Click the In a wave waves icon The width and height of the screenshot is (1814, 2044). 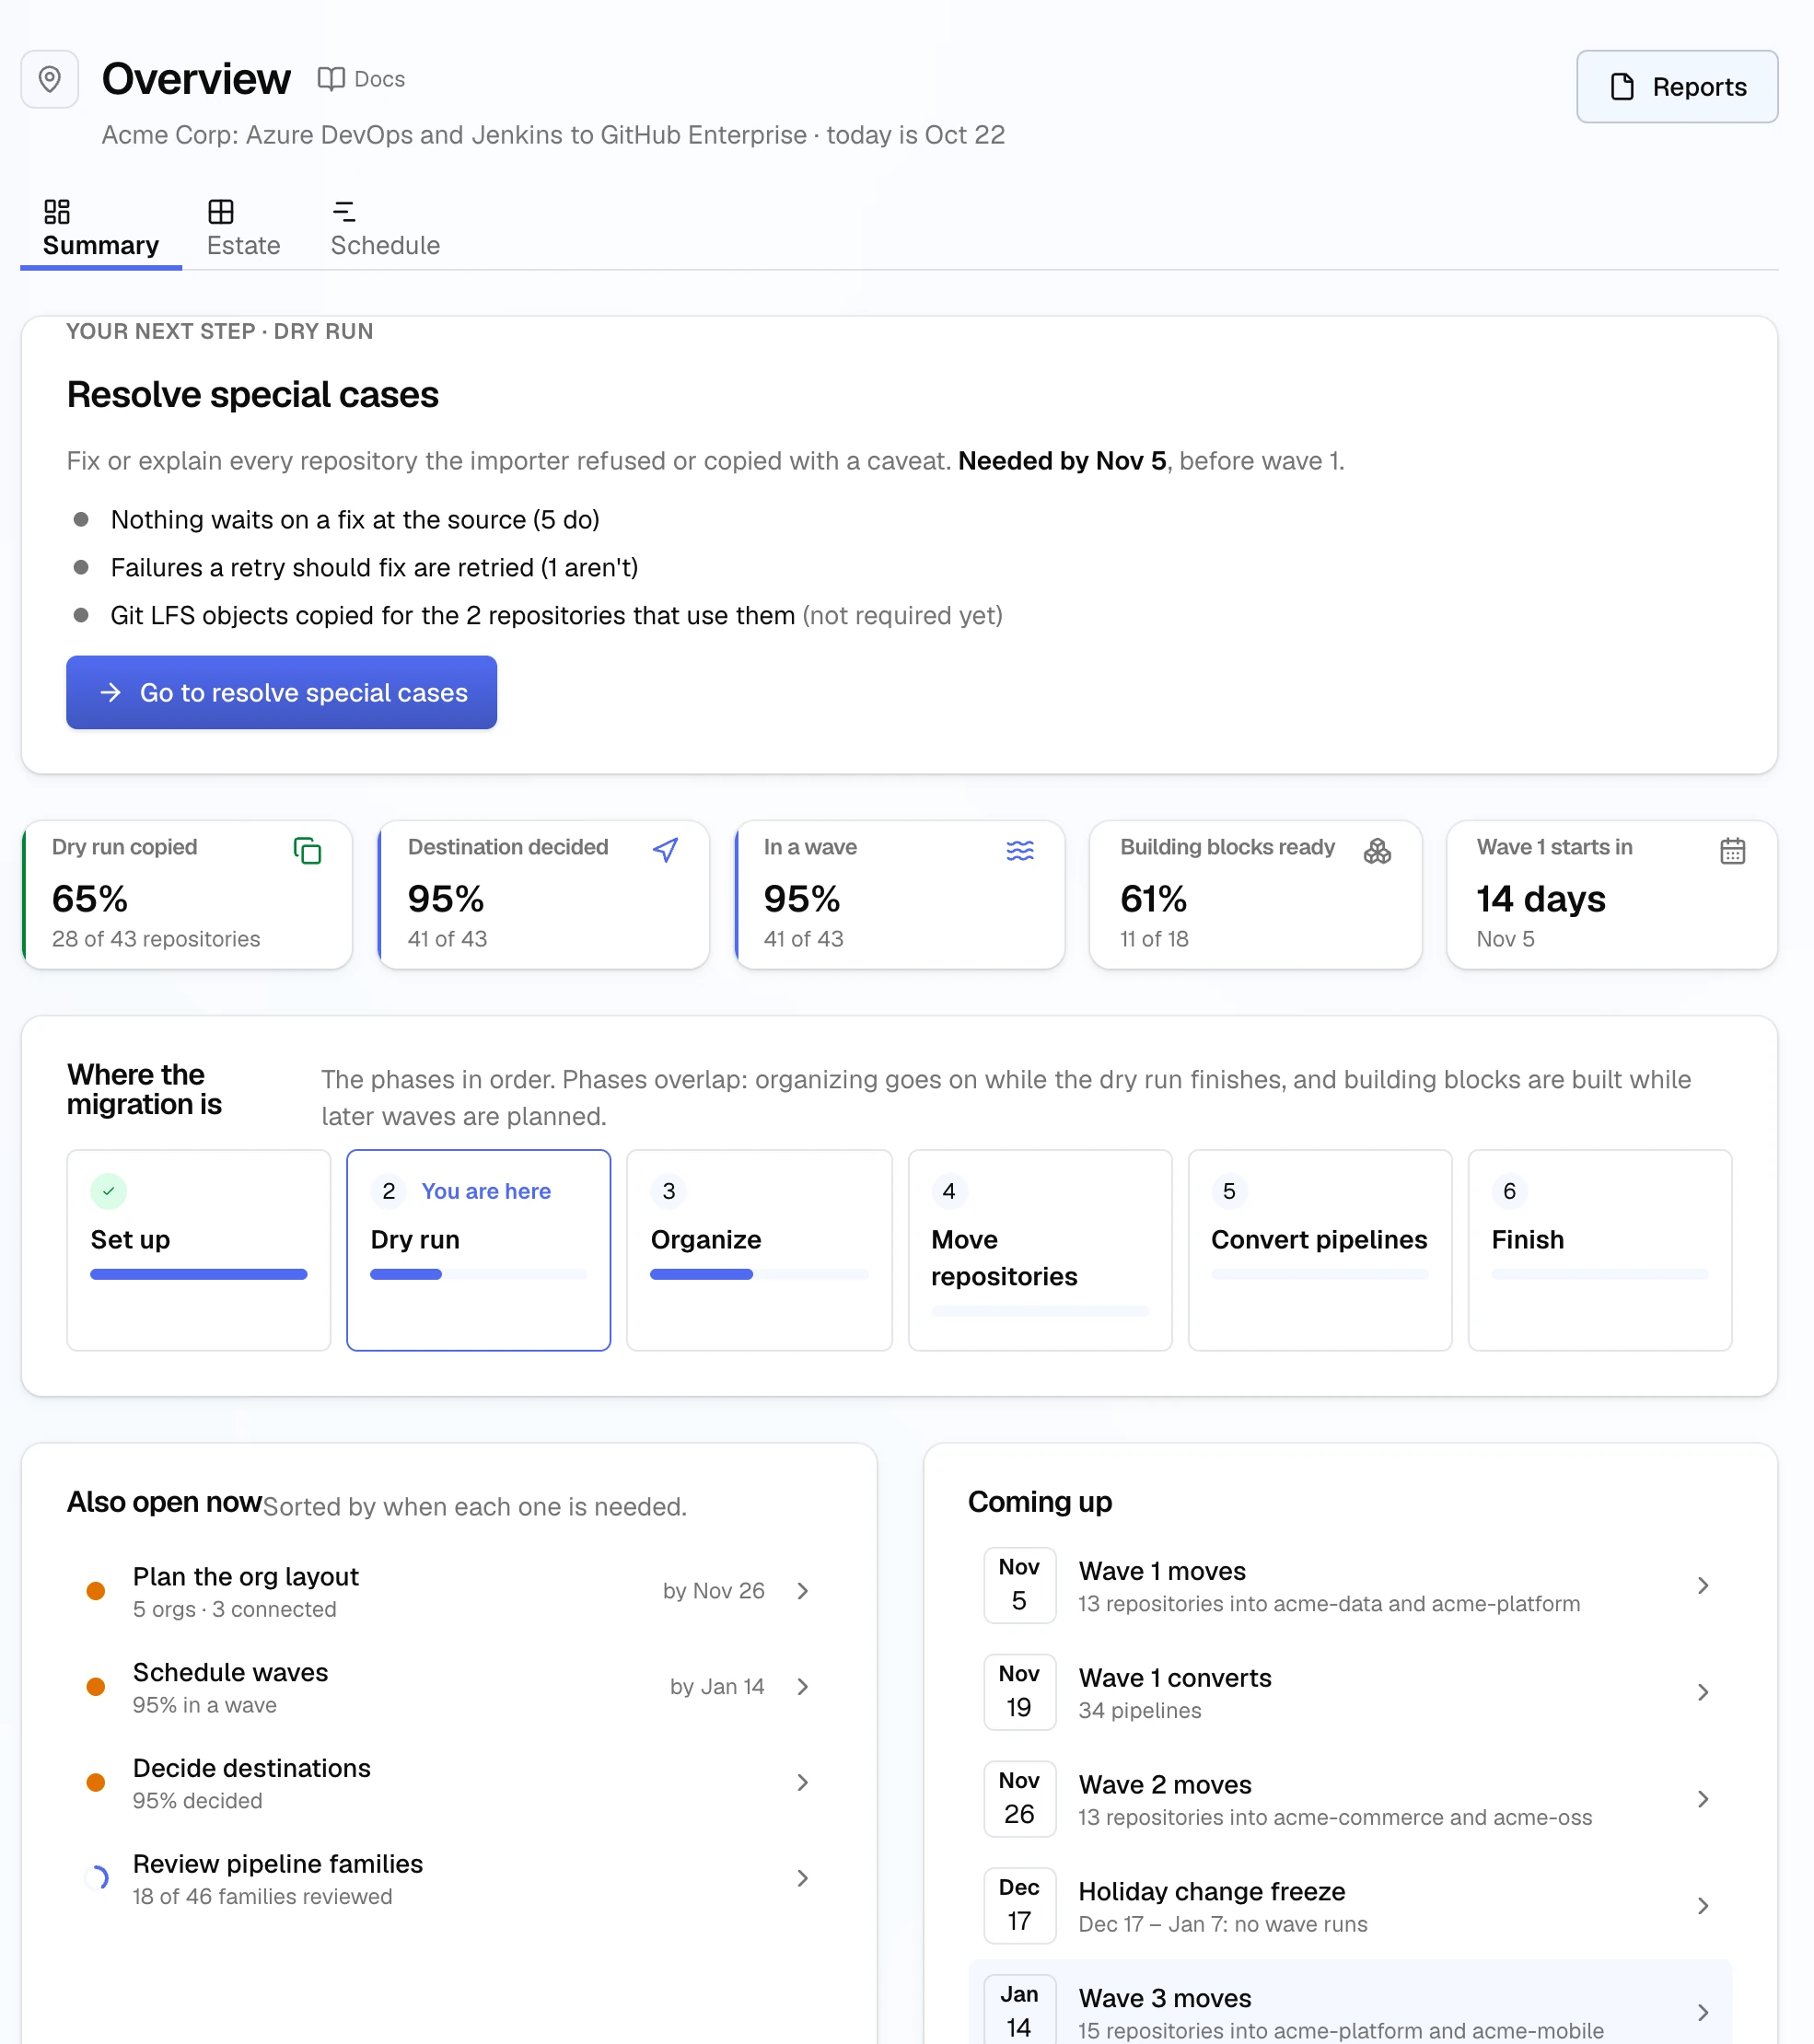click(x=1020, y=851)
